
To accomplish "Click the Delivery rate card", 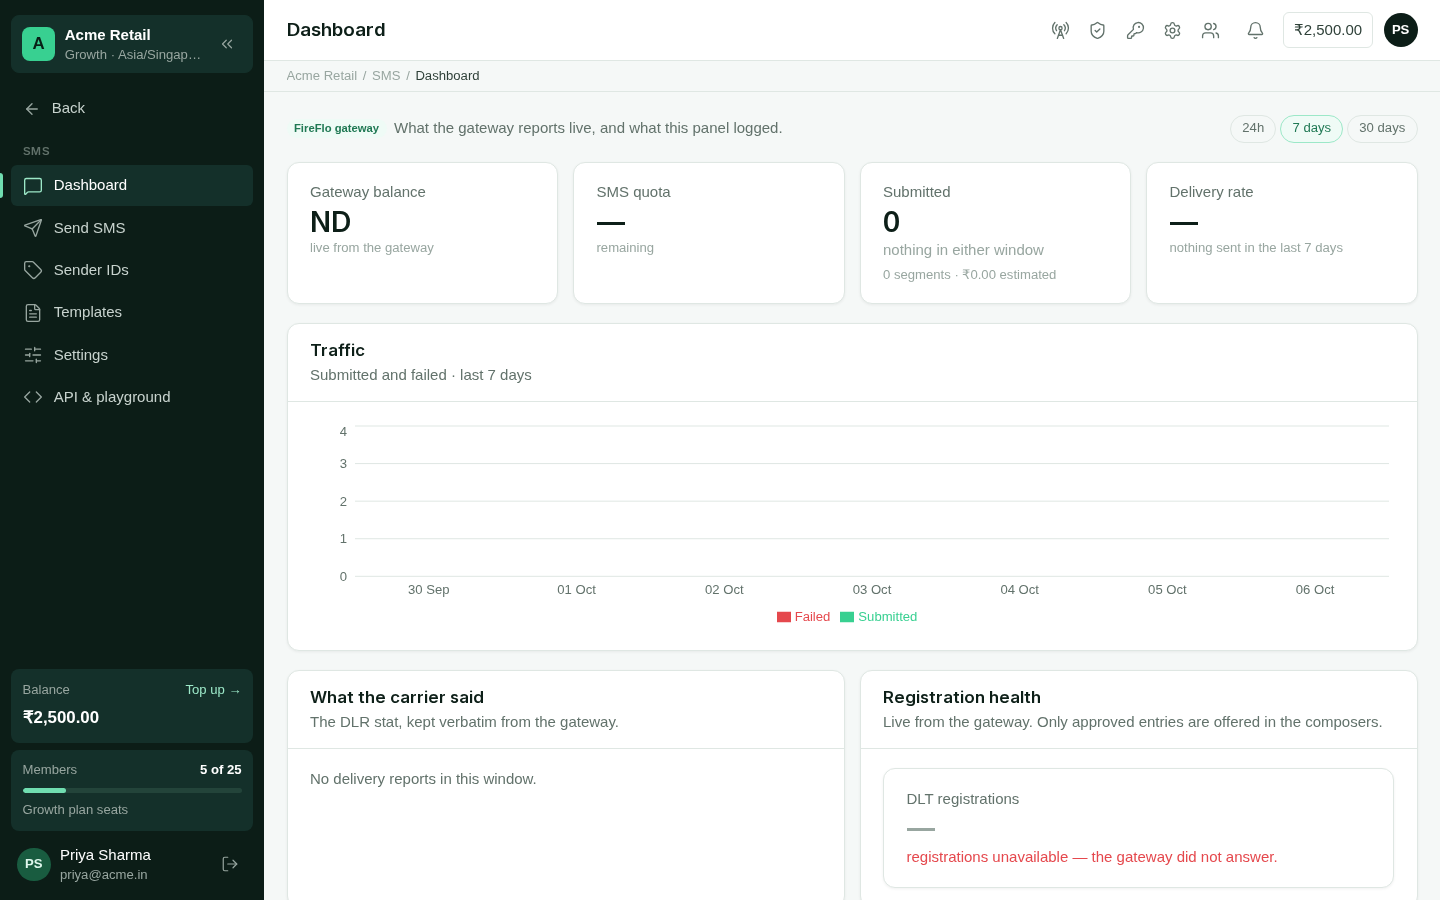I will click(x=1282, y=233).
